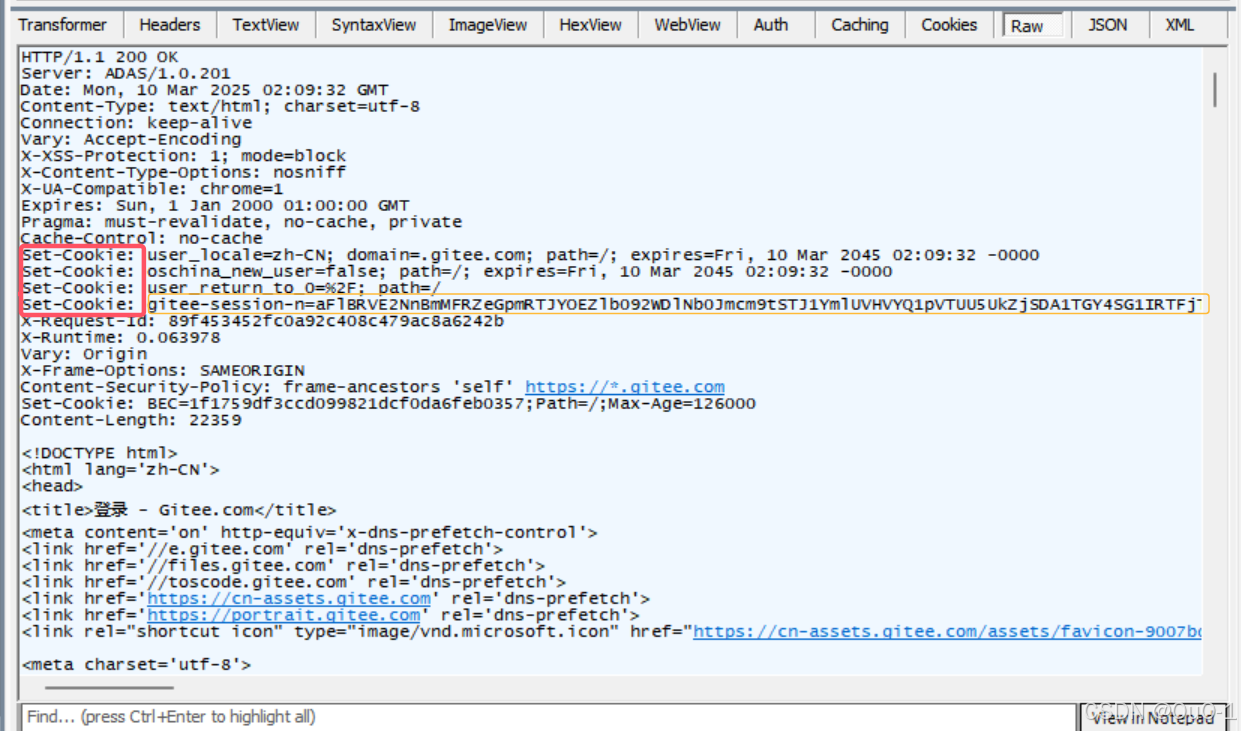Click Vary: Accept-Encoding header
Image resolution: width=1241 pixels, height=731 pixels.
pyautogui.click(x=130, y=140)
